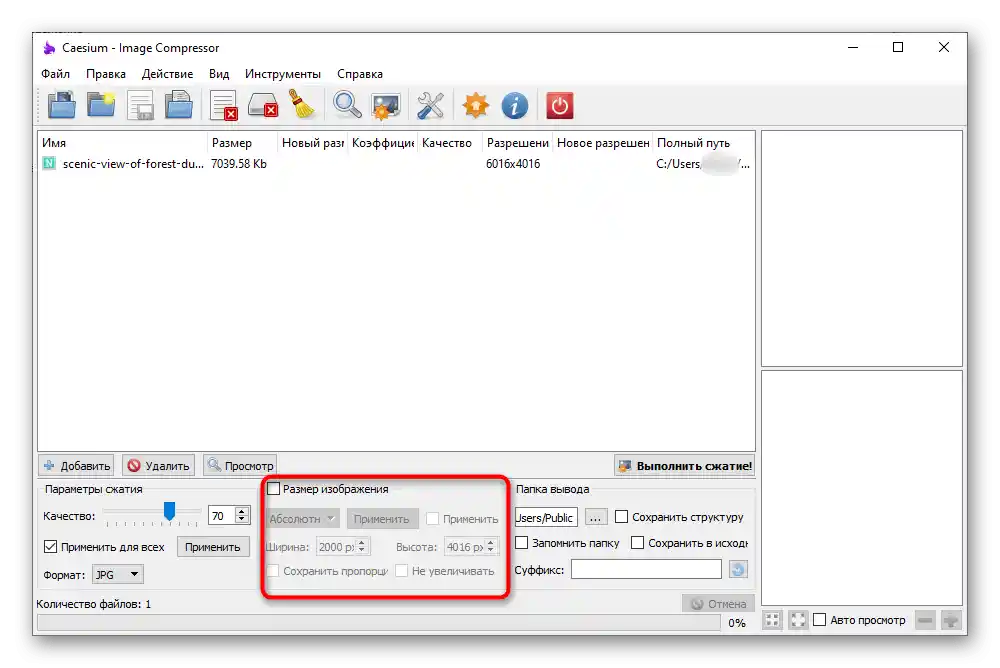
Task: Click the 7039.58 Kb size cell
Action: click(239, 164)
